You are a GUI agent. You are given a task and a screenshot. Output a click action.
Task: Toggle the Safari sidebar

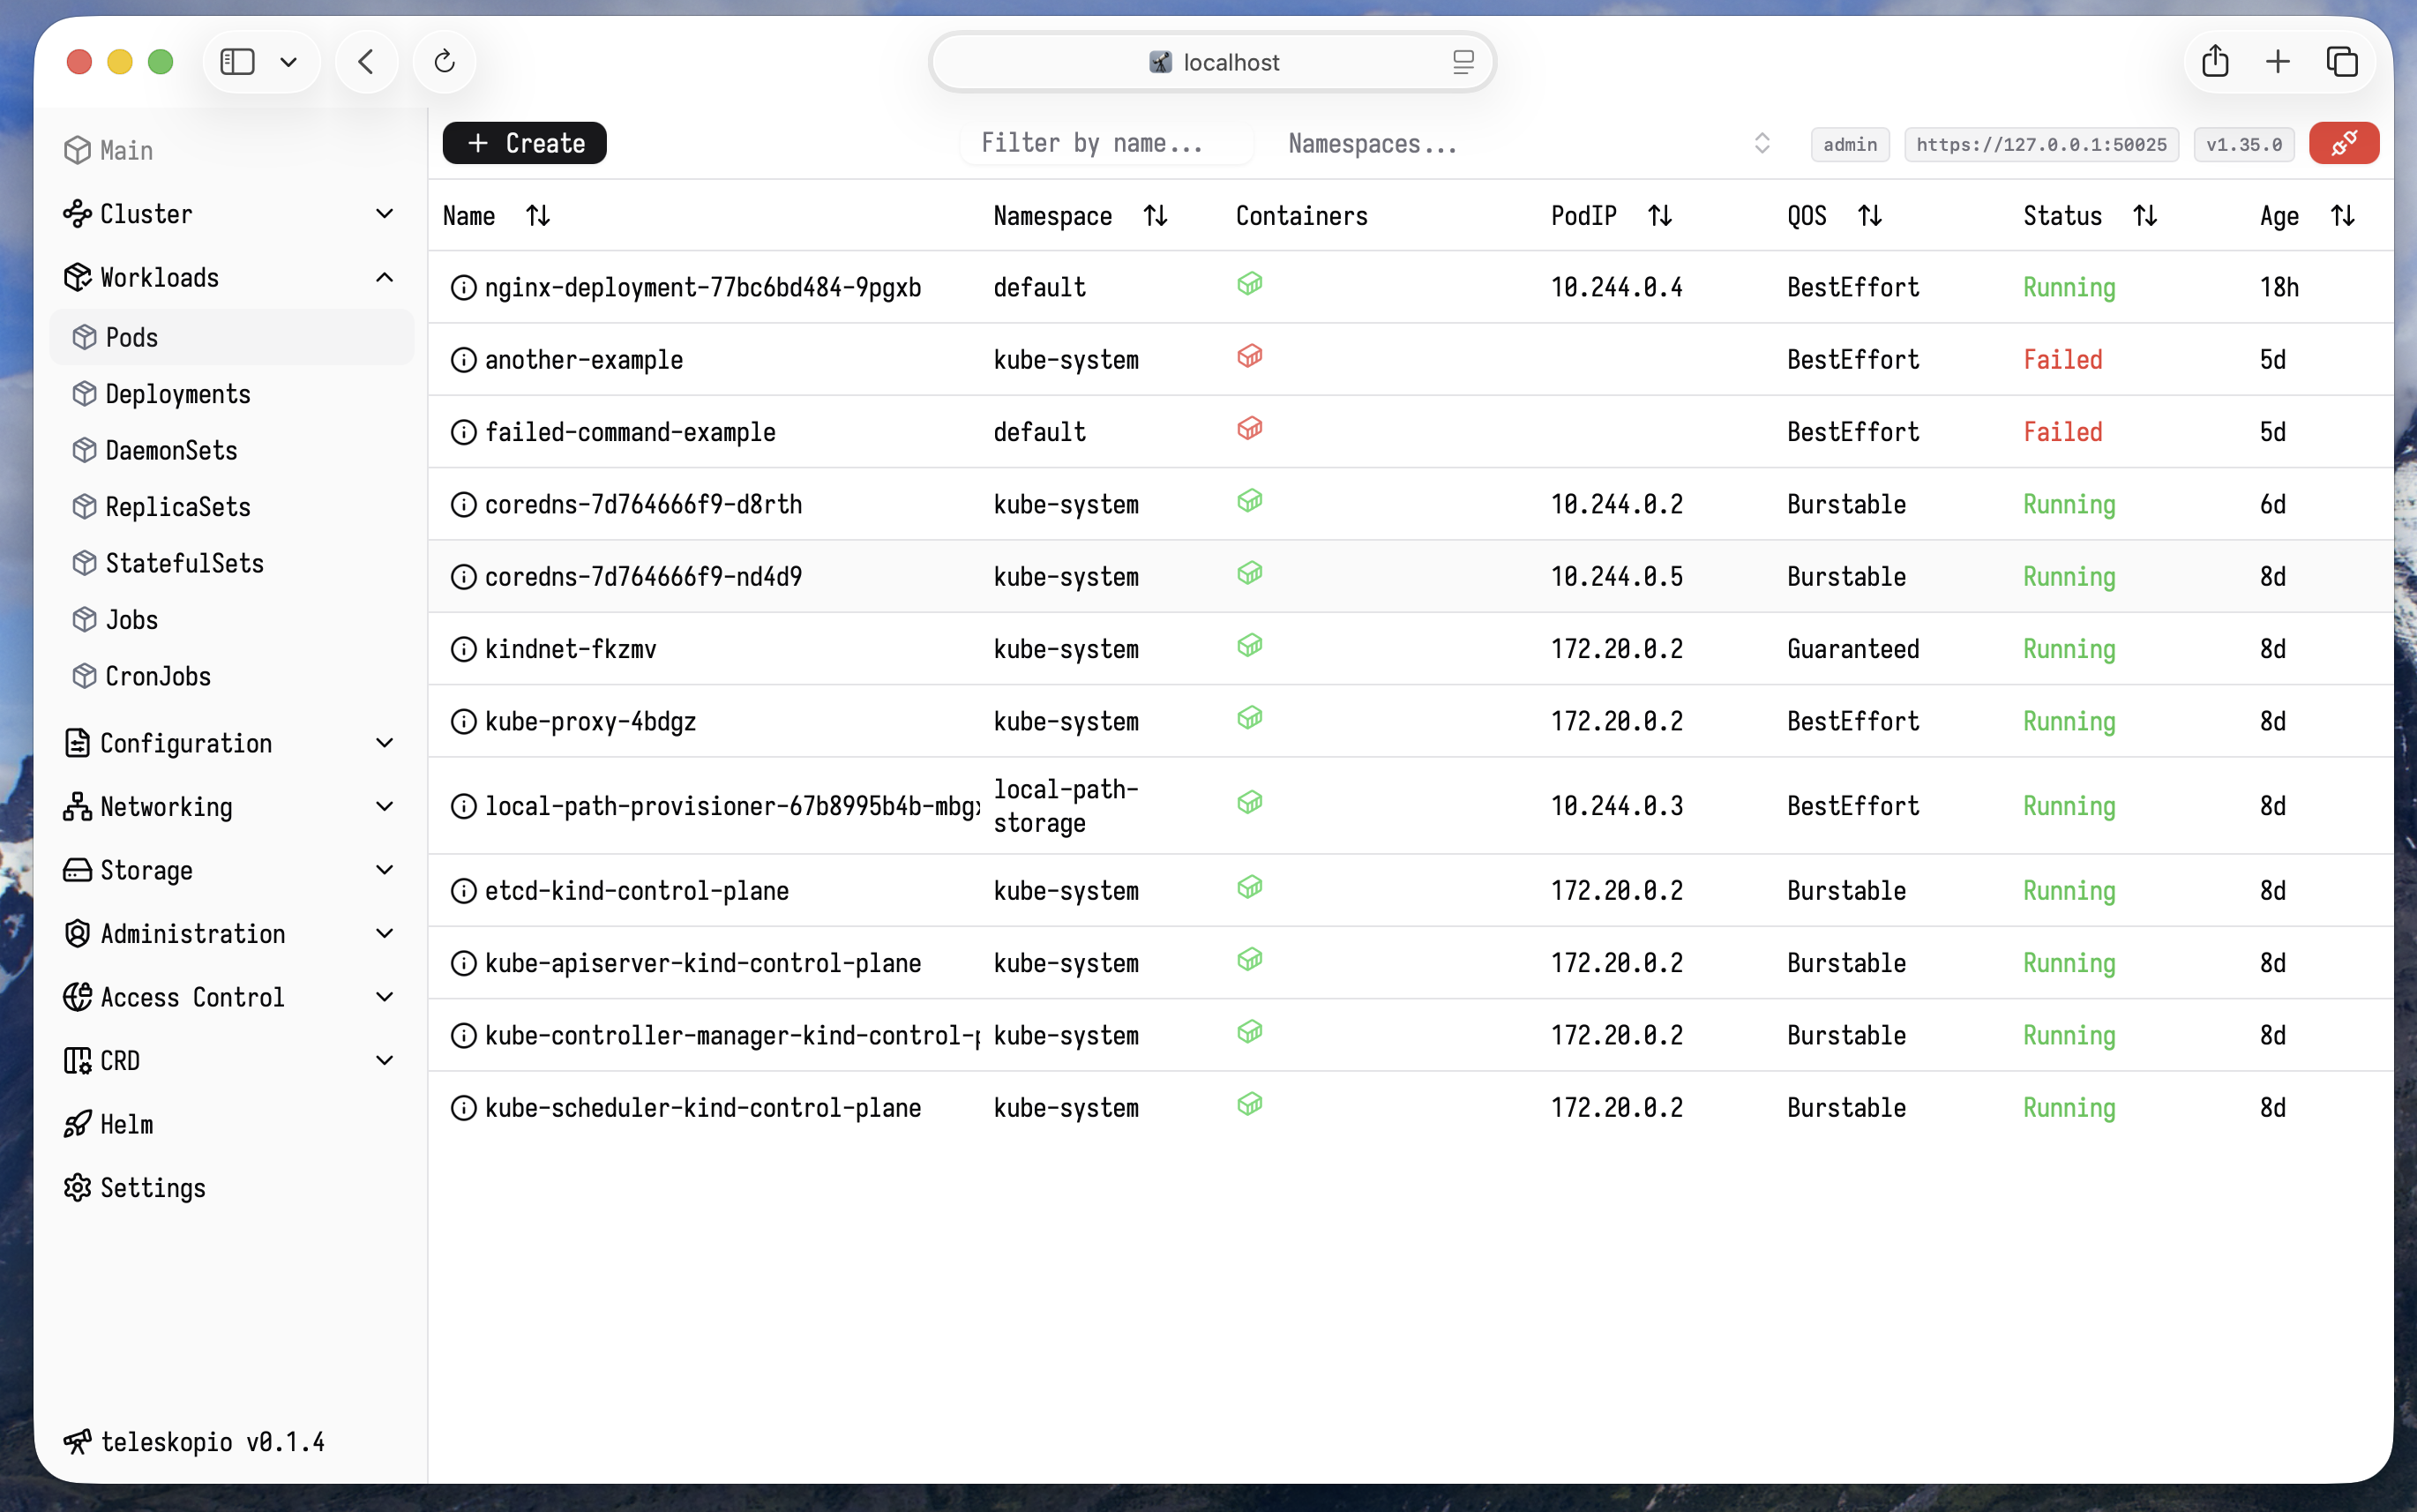pos(237,62)
